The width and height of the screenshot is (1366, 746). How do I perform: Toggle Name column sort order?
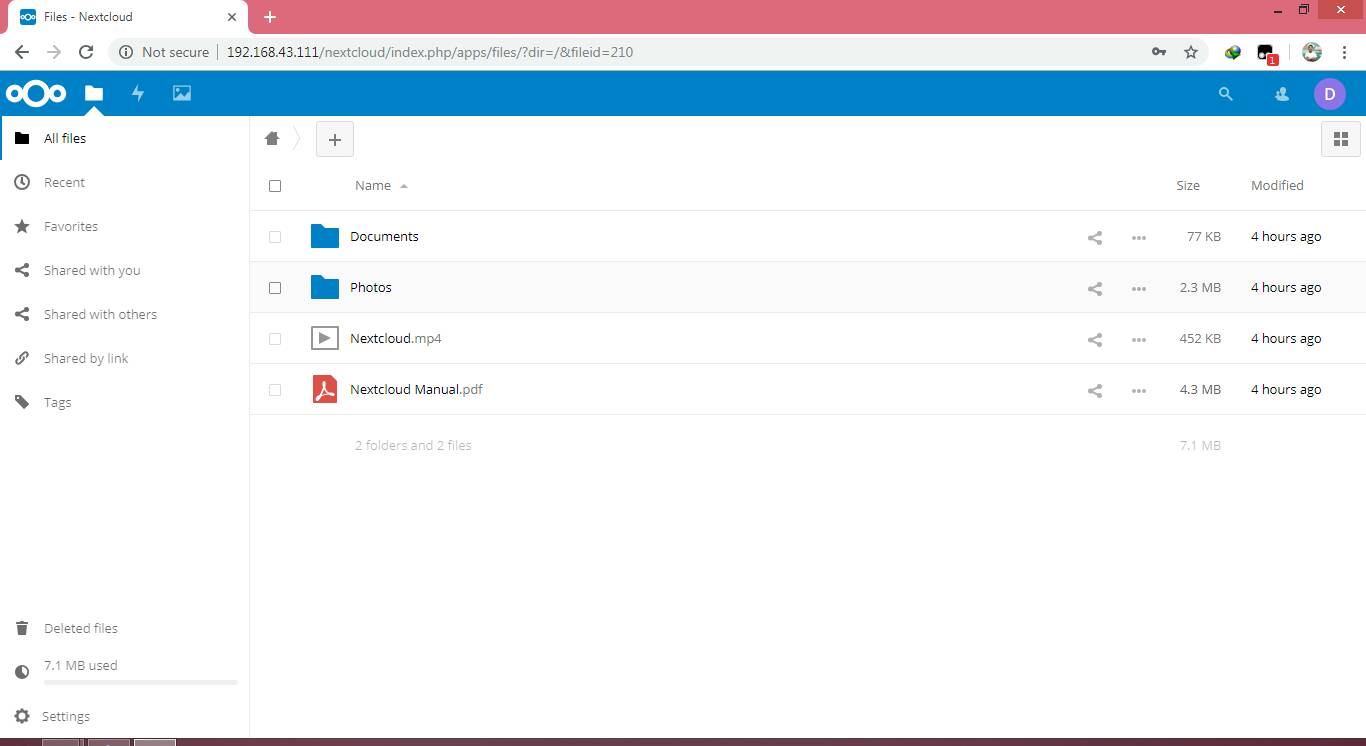tap(372, 185)
